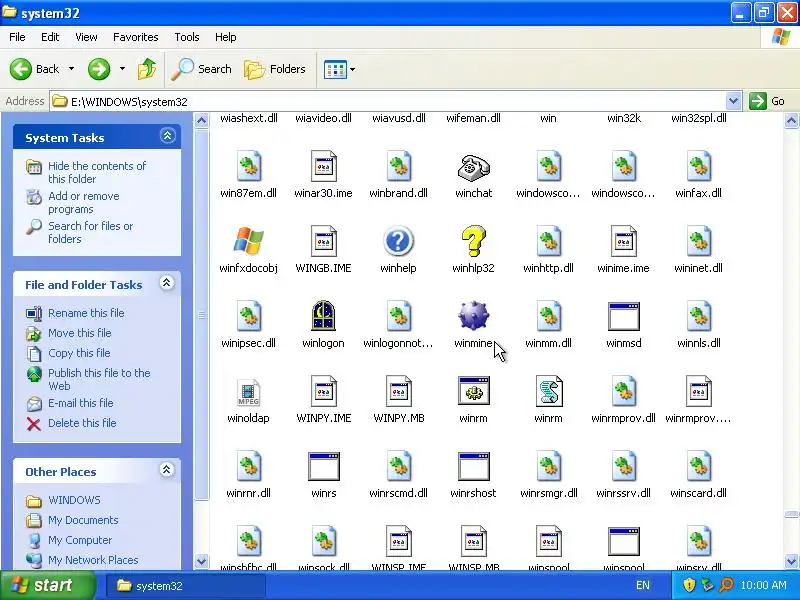Viewport: 800px width, 600px height.
Task: Select the wininet.dll file icon
Action: [x=698, y=241]
